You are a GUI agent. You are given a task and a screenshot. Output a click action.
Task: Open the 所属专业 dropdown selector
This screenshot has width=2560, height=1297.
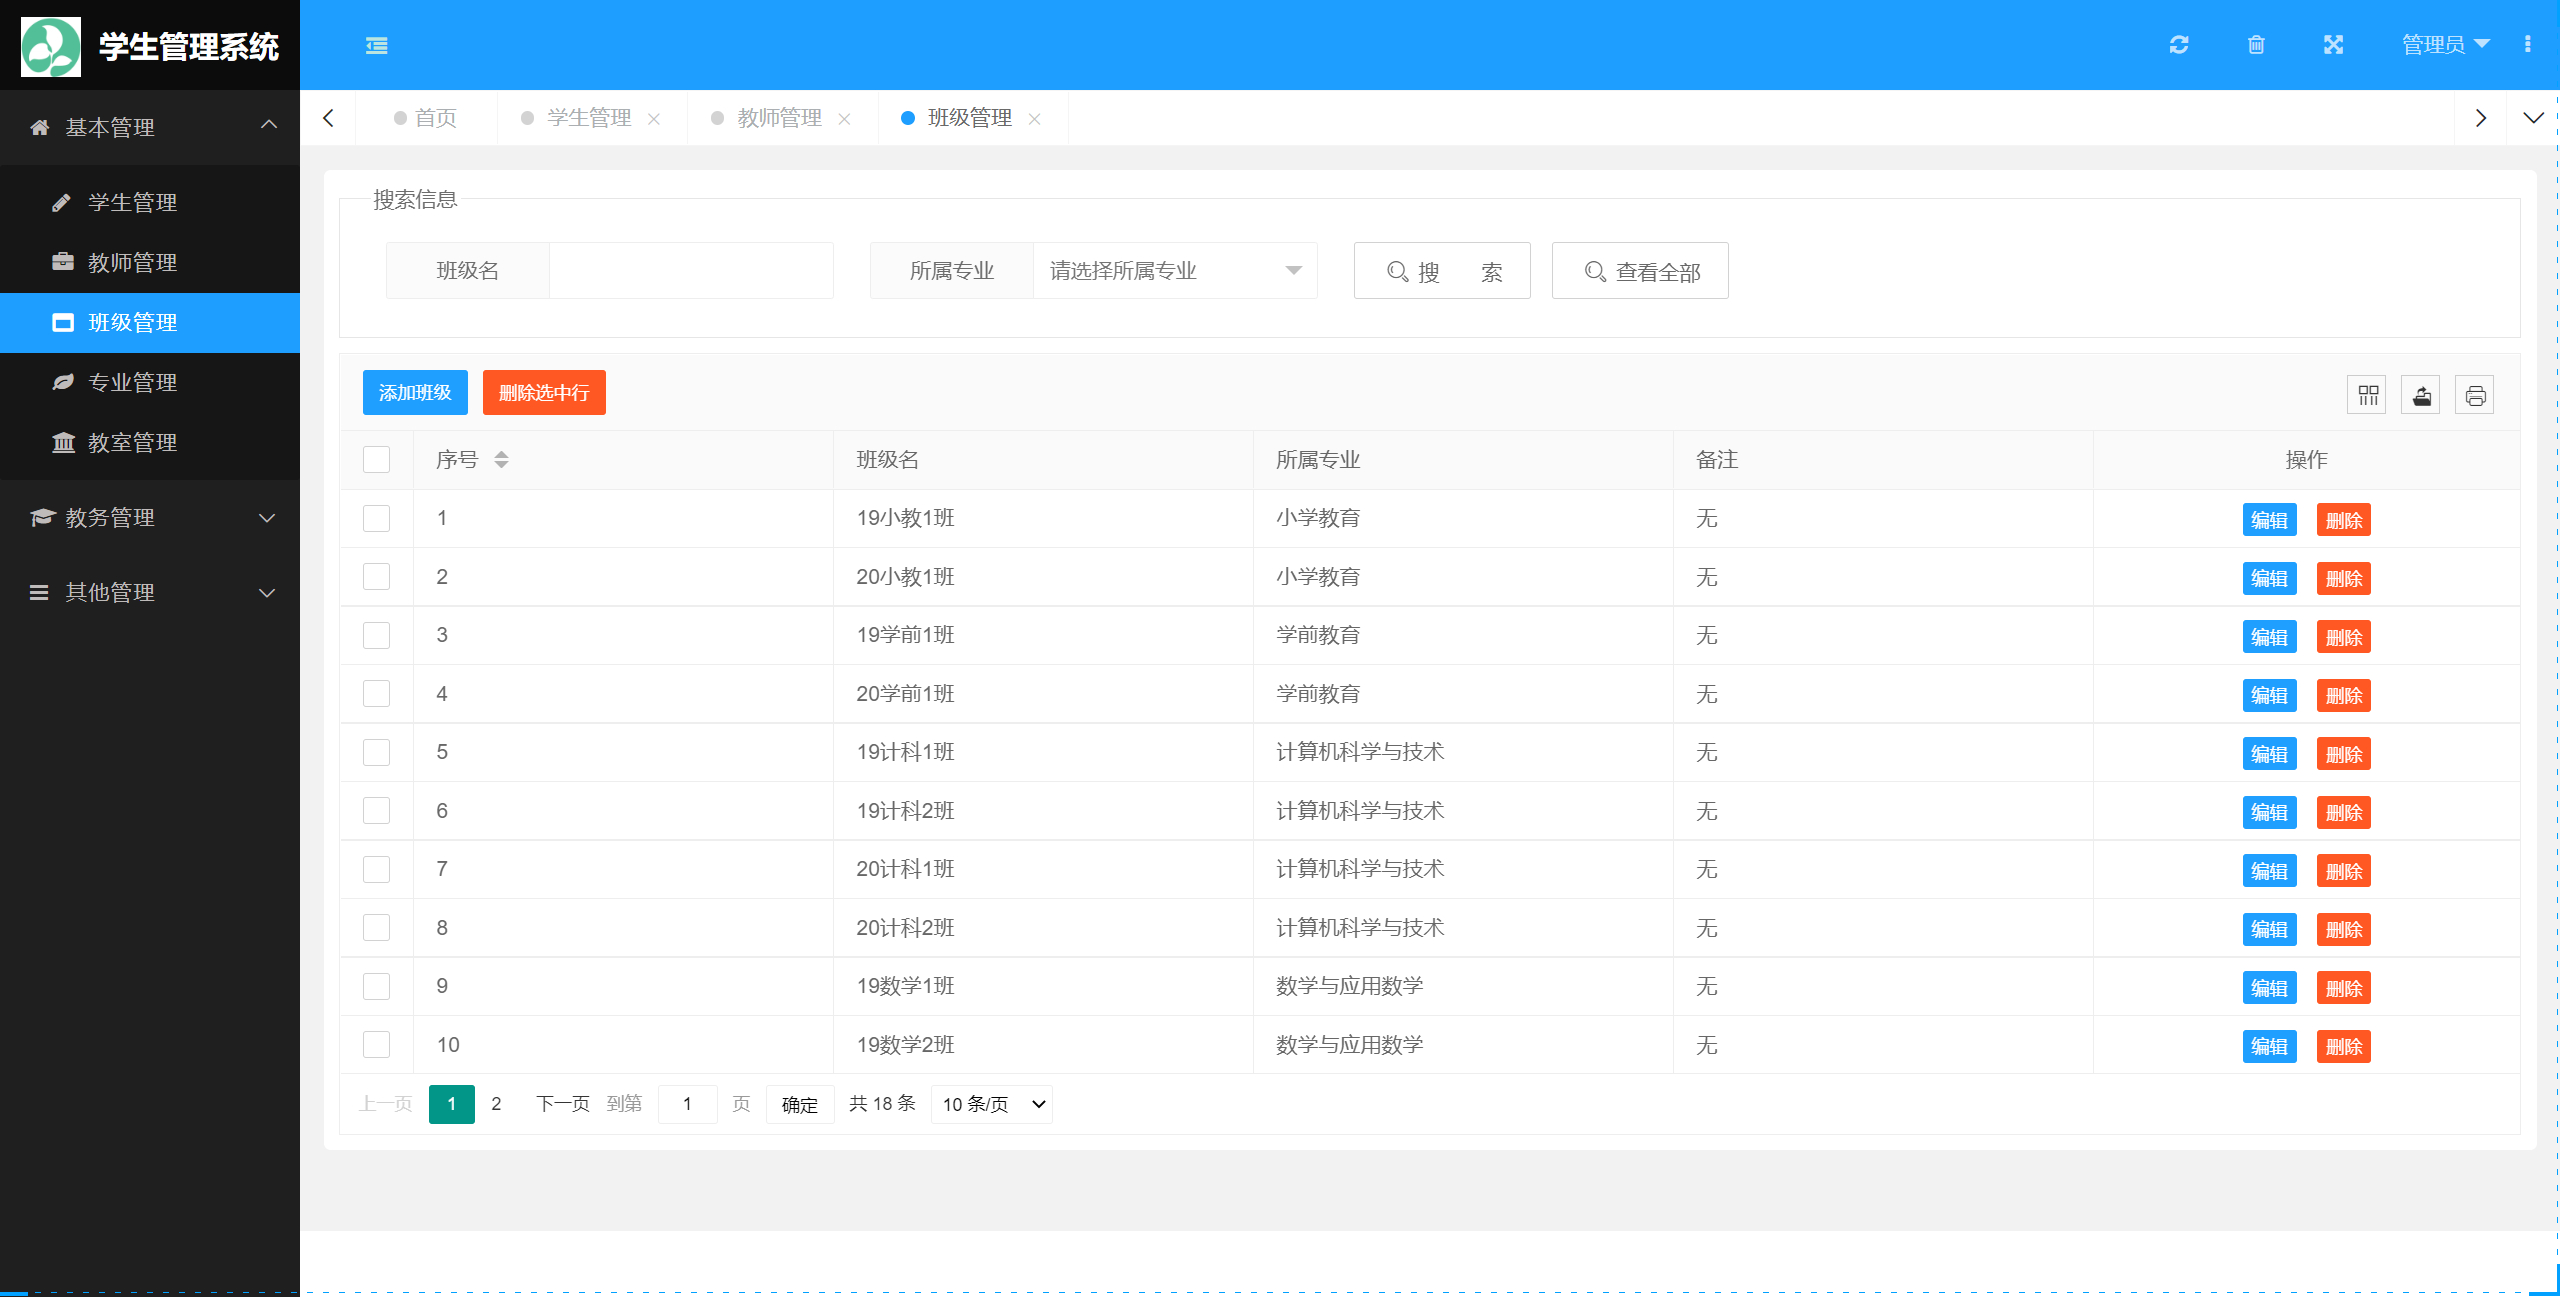click(x=1175, y=271)
